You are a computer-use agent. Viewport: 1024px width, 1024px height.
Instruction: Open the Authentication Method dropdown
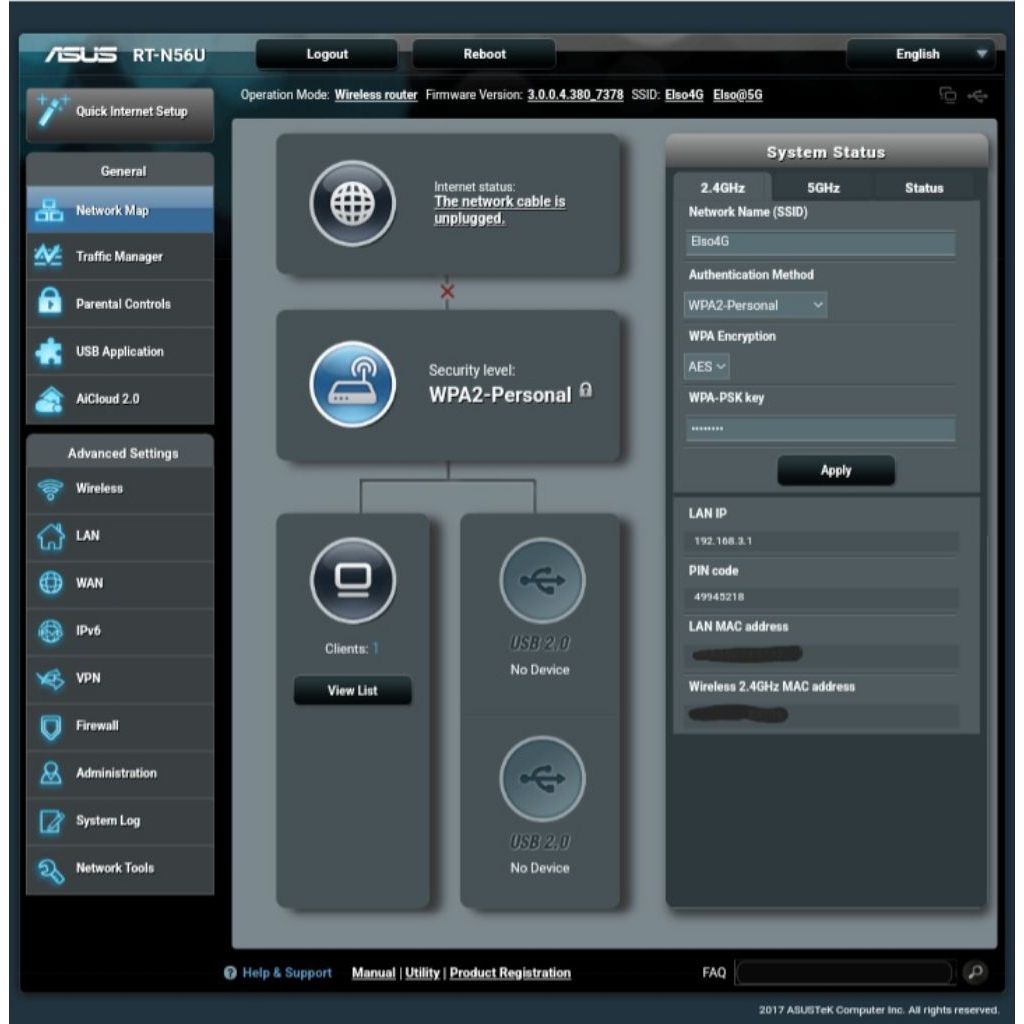click(x=756, y=305)
